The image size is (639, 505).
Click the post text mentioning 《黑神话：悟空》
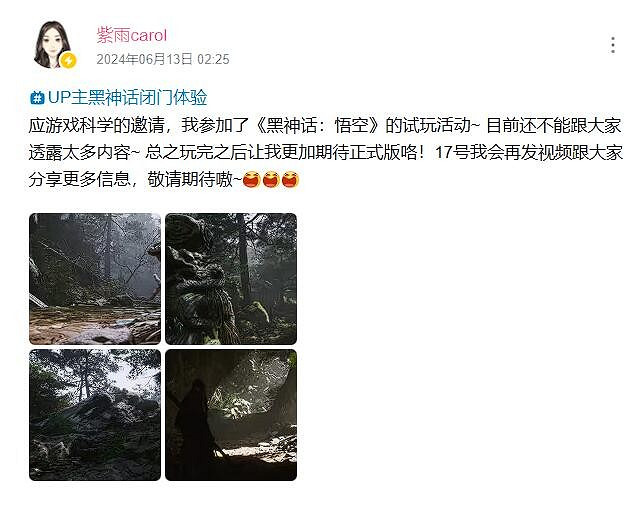(x=319, y=125)
